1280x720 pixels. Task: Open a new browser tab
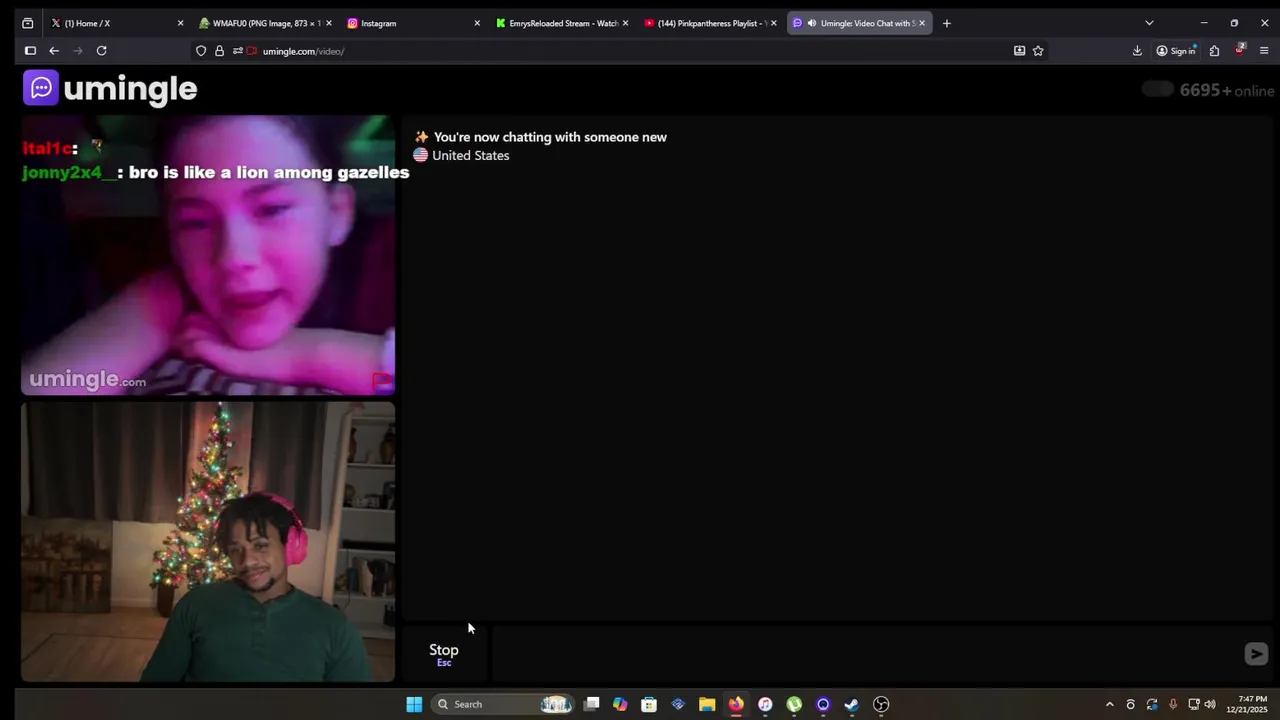[946, 23]
